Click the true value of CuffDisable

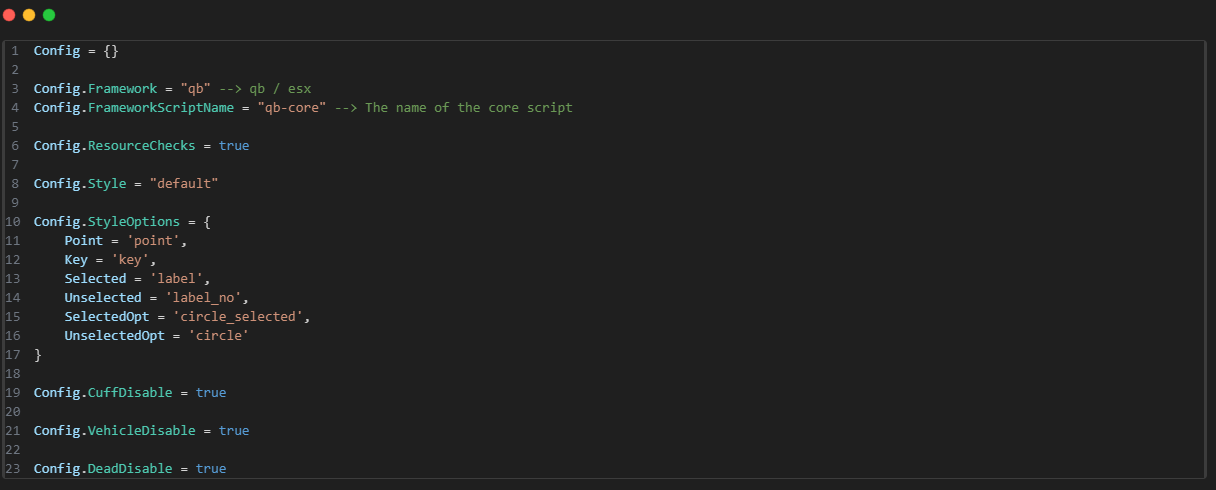[211, 392]
